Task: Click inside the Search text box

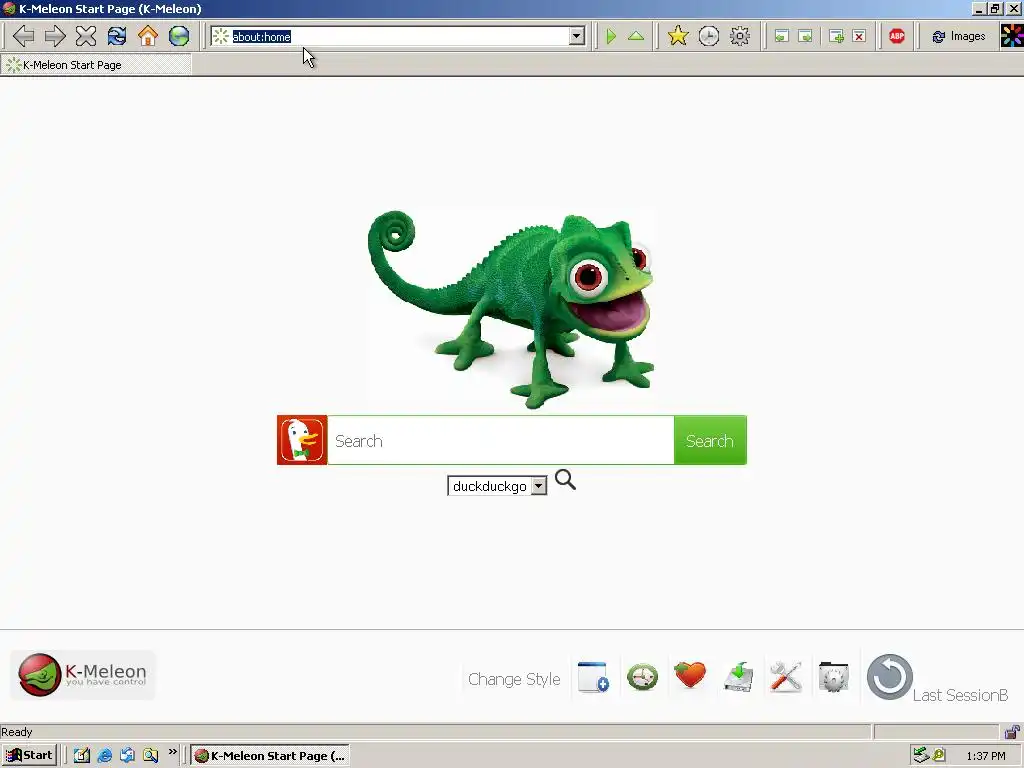Action: (500, 440)
